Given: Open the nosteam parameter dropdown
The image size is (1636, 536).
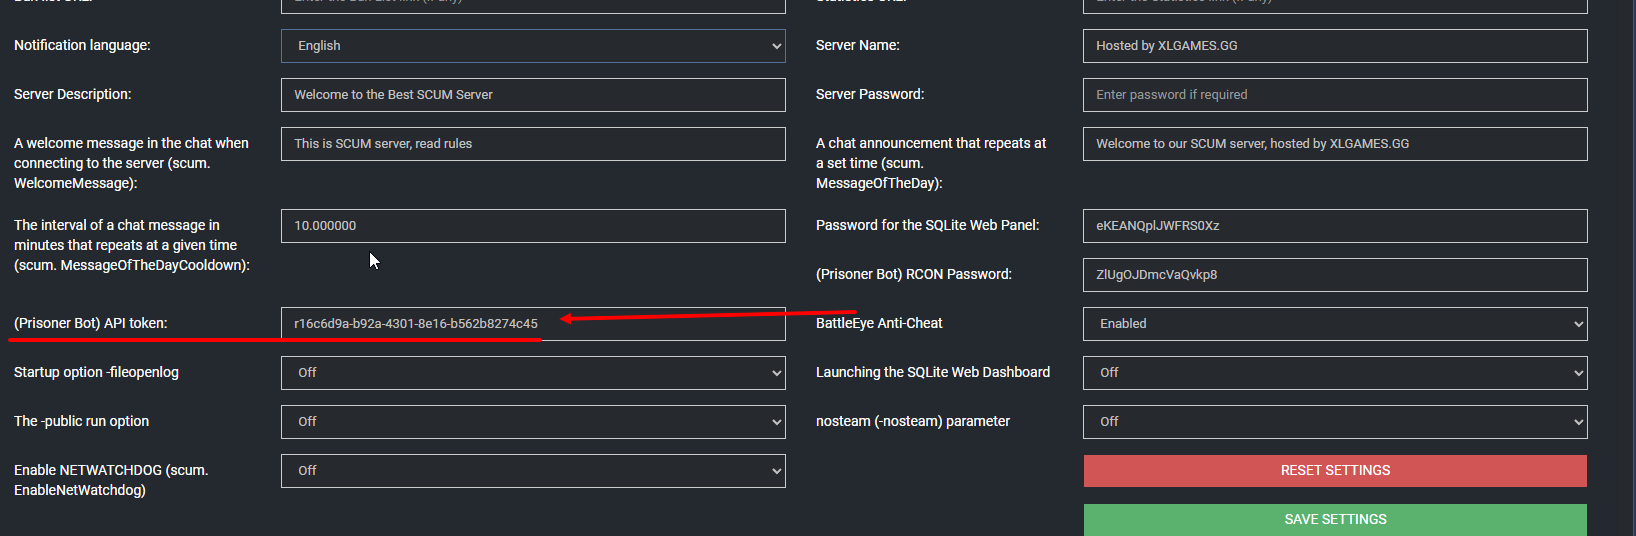Looking at the screenshot, I should click(1334, 422).
